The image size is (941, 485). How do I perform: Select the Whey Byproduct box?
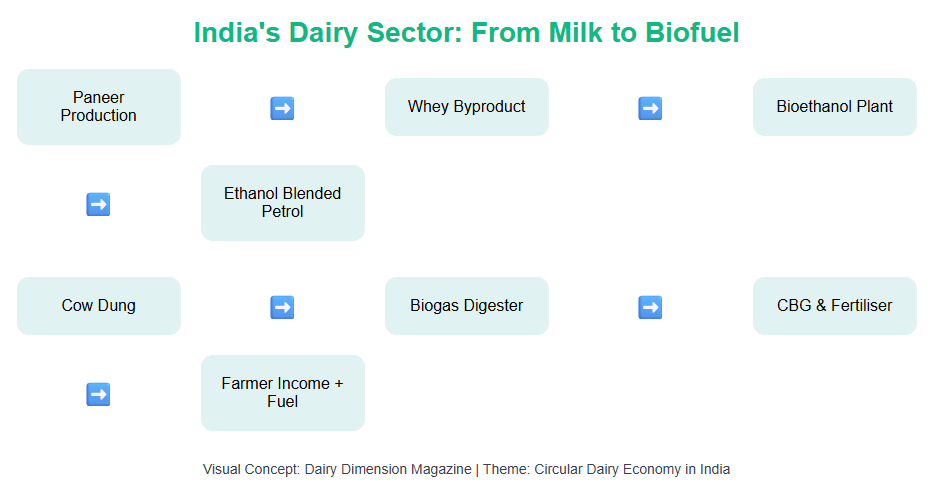click(467, 107)
